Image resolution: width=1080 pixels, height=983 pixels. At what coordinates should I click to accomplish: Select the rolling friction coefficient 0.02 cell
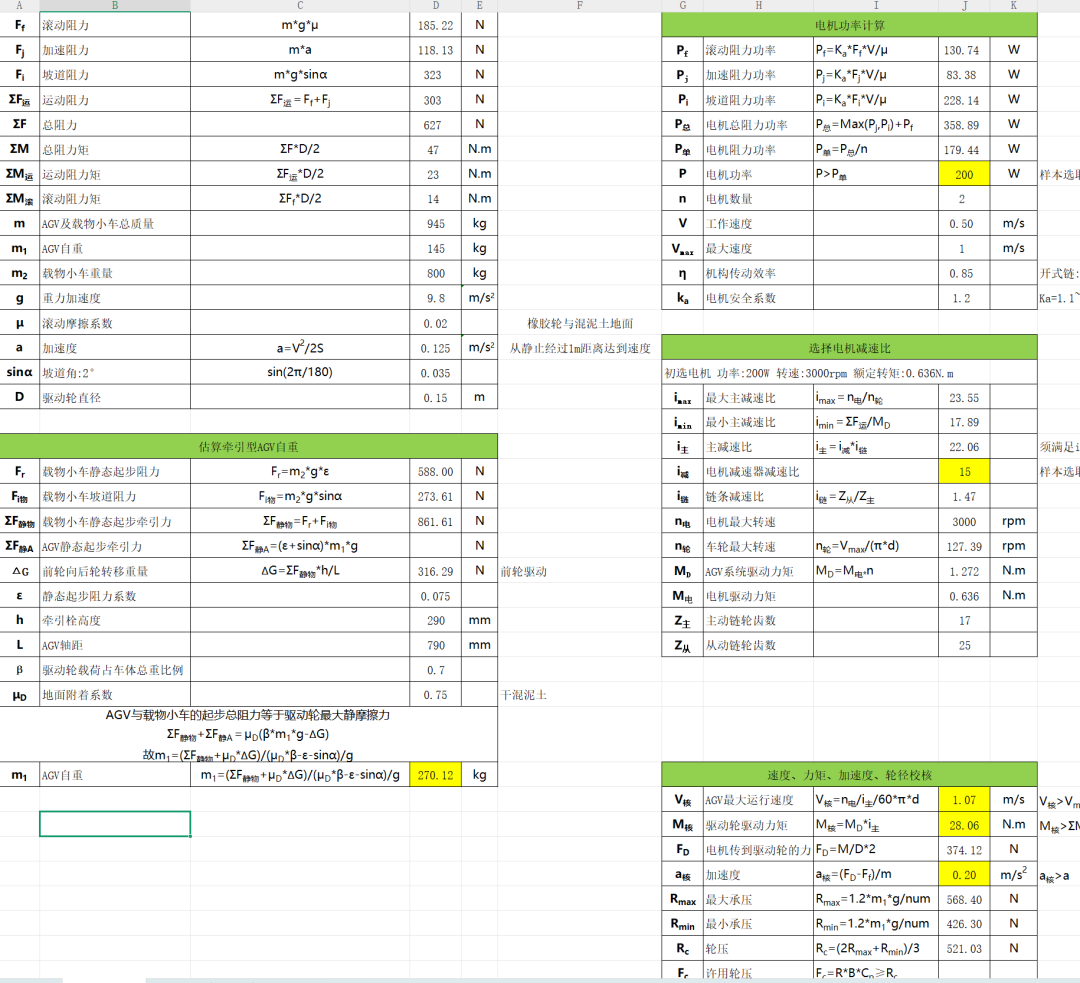pyautogui.click(x=435, y=323)
